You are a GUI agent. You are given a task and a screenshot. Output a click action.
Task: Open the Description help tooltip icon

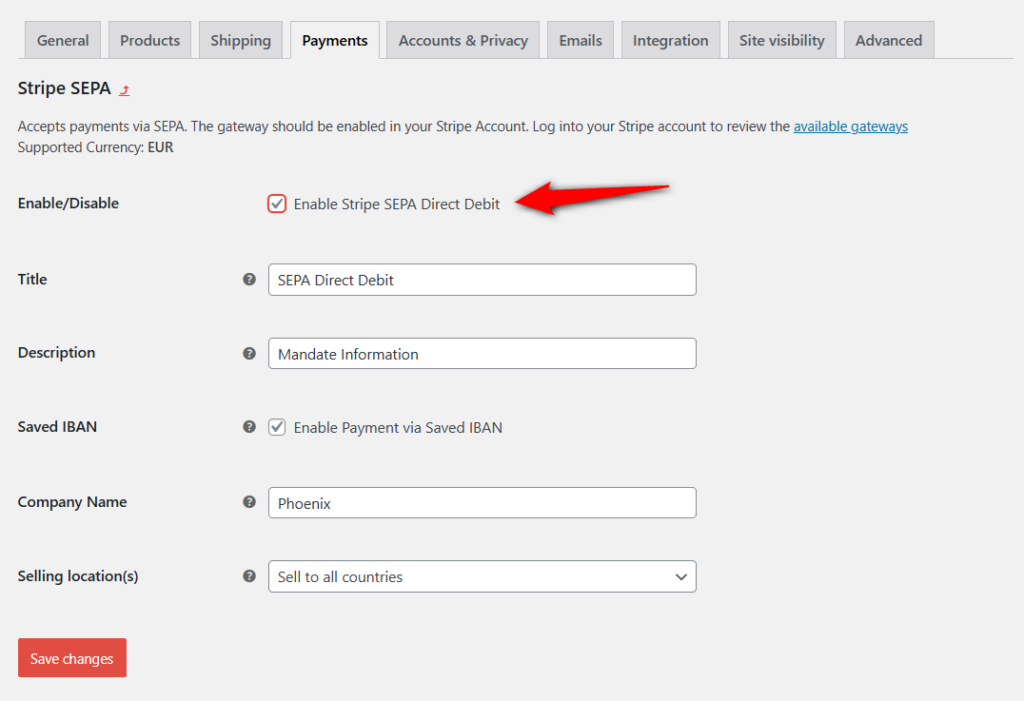point(249,353)
